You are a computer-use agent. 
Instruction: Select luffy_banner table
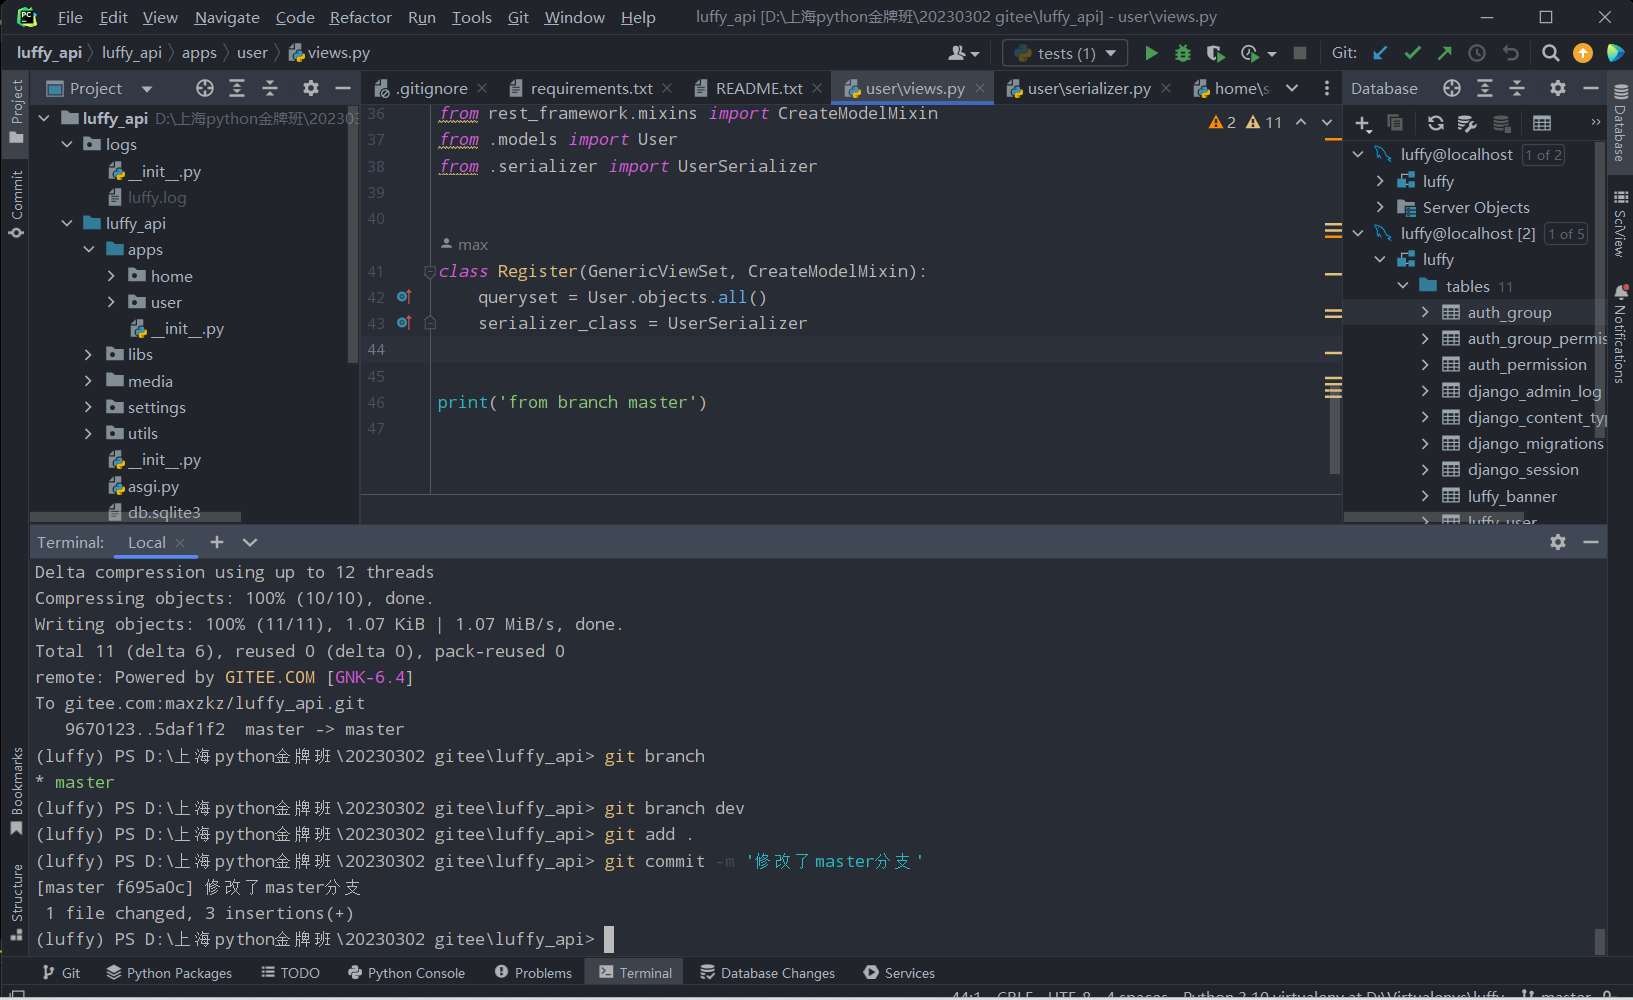(1511, 496)
